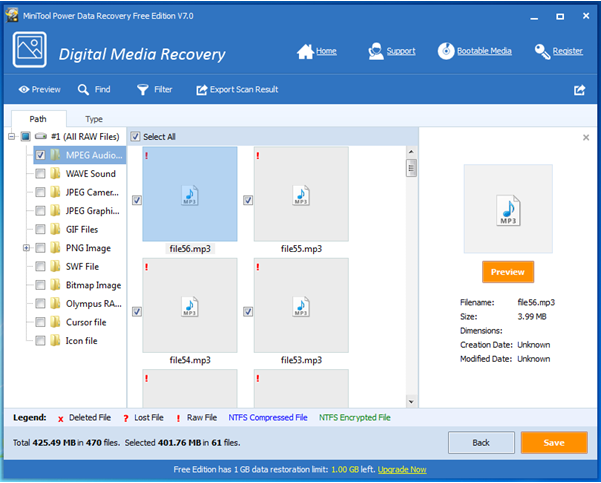Select the Olympus RA... tree item

(94, 304)
